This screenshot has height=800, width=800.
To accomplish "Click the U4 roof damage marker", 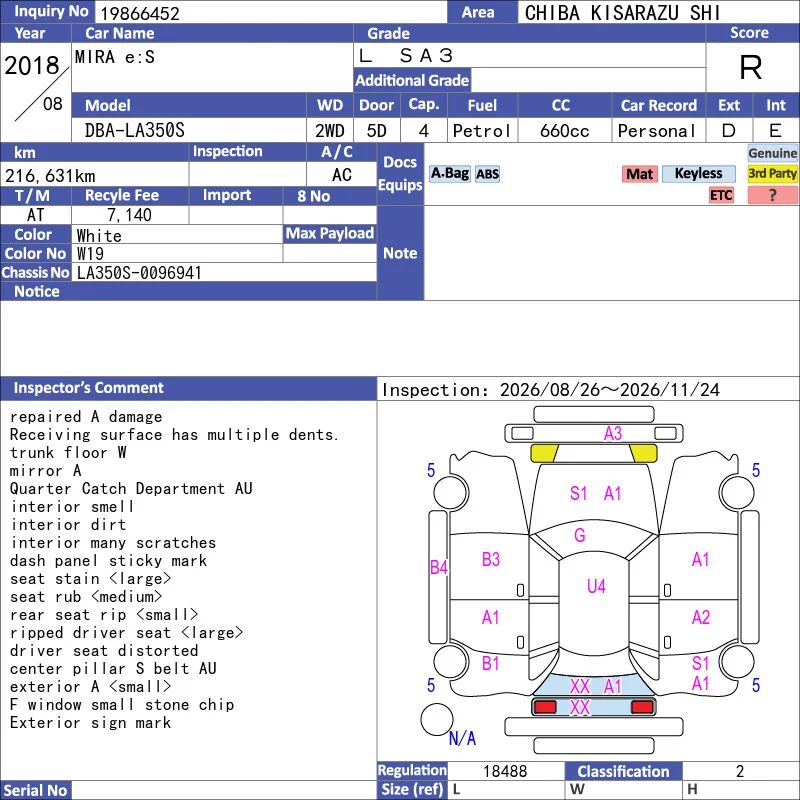I will coord(596,586).
